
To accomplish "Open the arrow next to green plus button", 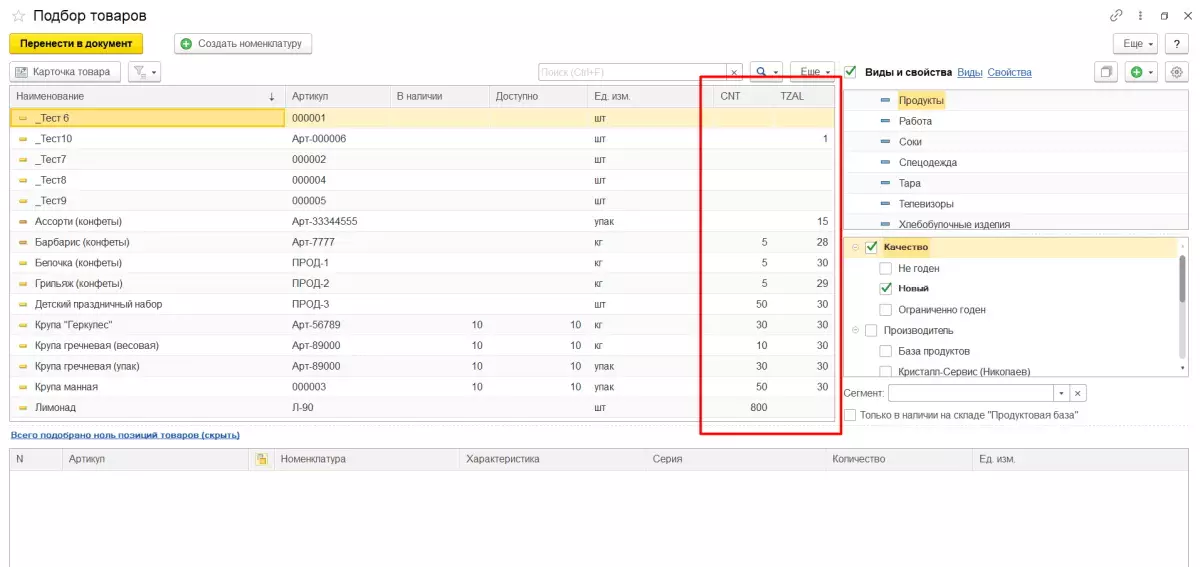I will coord(1151,72).
